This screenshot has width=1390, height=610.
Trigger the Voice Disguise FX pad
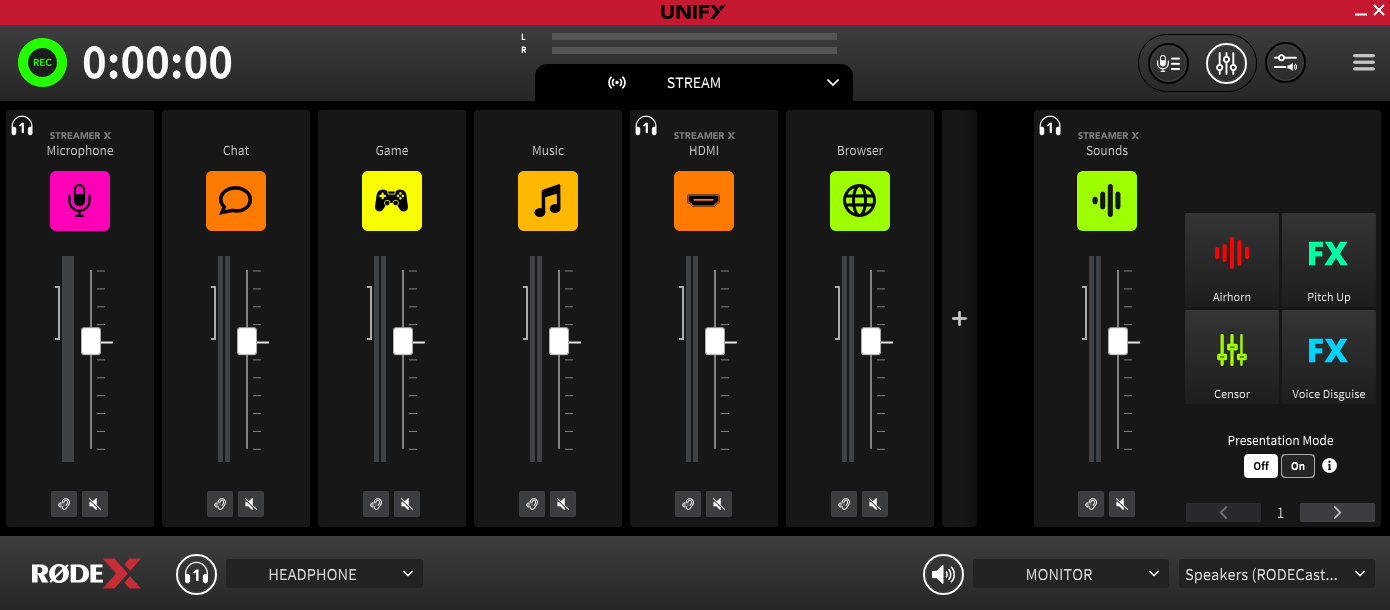[x=1329, y=357]
